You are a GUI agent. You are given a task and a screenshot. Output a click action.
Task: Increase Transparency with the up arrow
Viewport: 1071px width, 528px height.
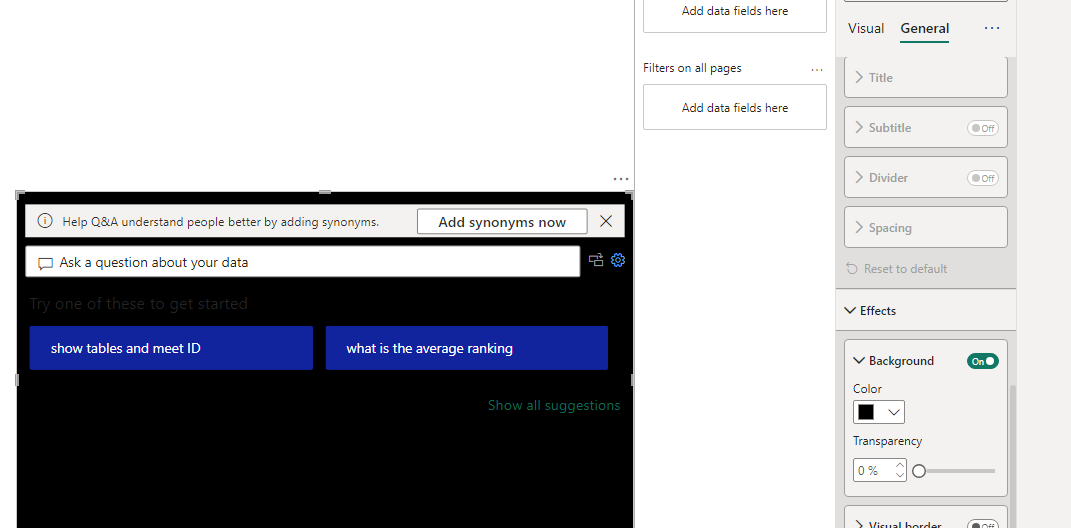point(900,466)
